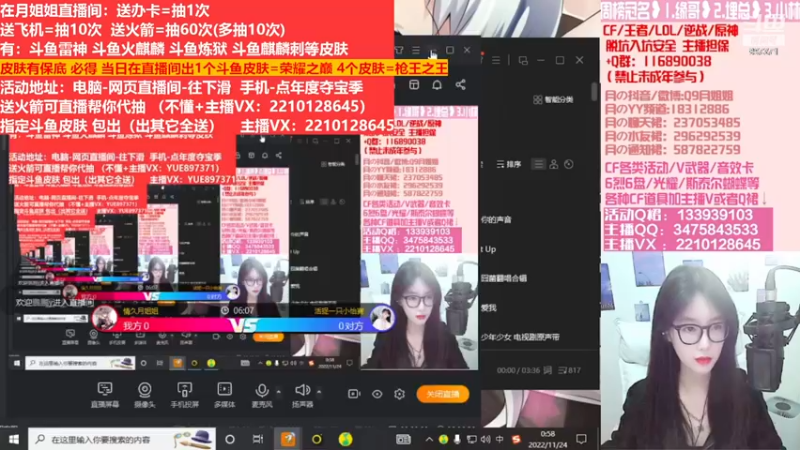Viewport: 800px width, 450px height.
Task: Mute the 麦克风 microphone in main streaming toolbar
Action: (x=261, y=394)
